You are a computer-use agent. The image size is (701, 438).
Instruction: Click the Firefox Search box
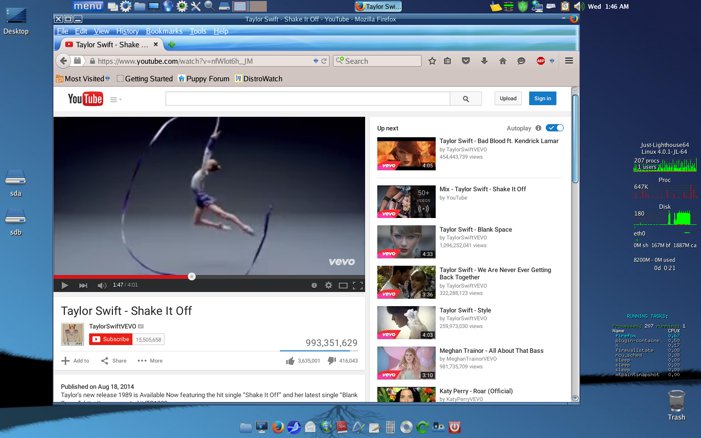(377, 61)
